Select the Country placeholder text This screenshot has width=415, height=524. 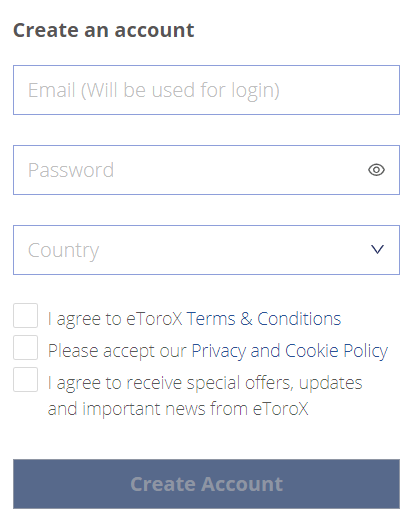coord(63,251)
